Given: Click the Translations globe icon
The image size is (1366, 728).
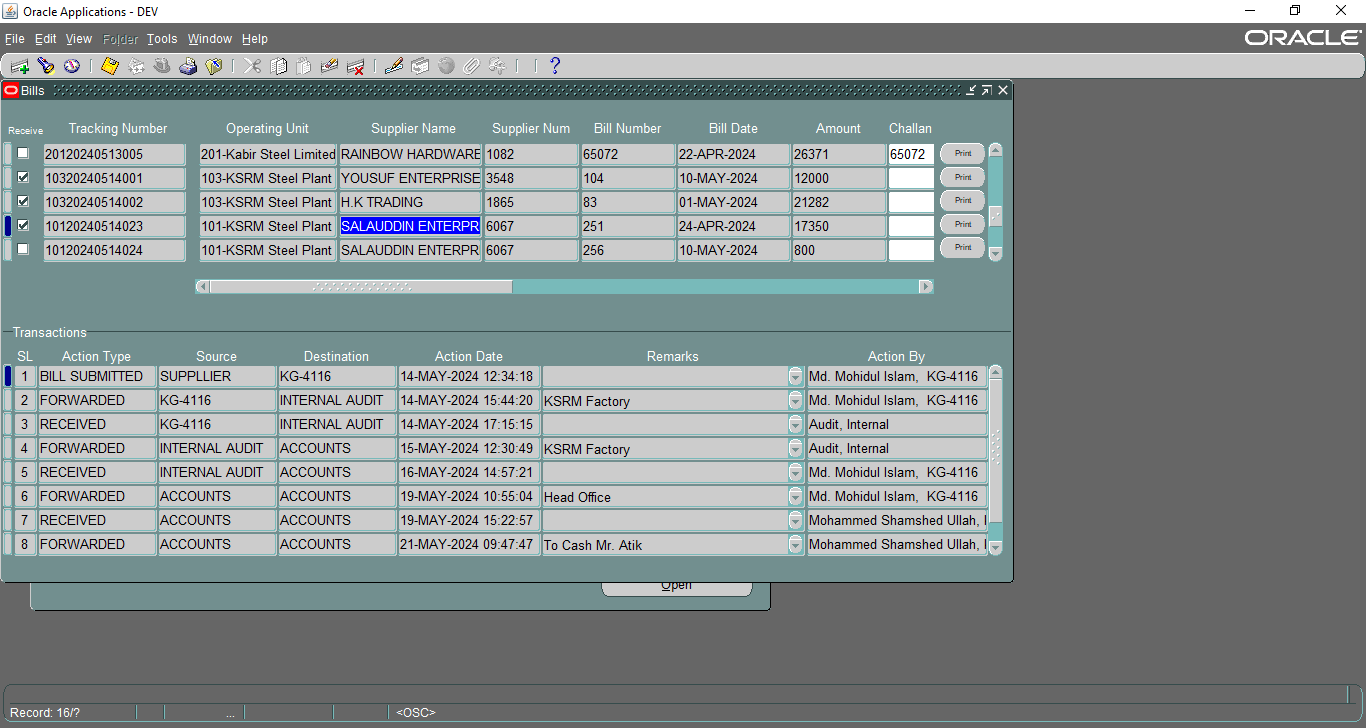Looking at the screenshot, I should pyautogui.click(x=446, y=66).
